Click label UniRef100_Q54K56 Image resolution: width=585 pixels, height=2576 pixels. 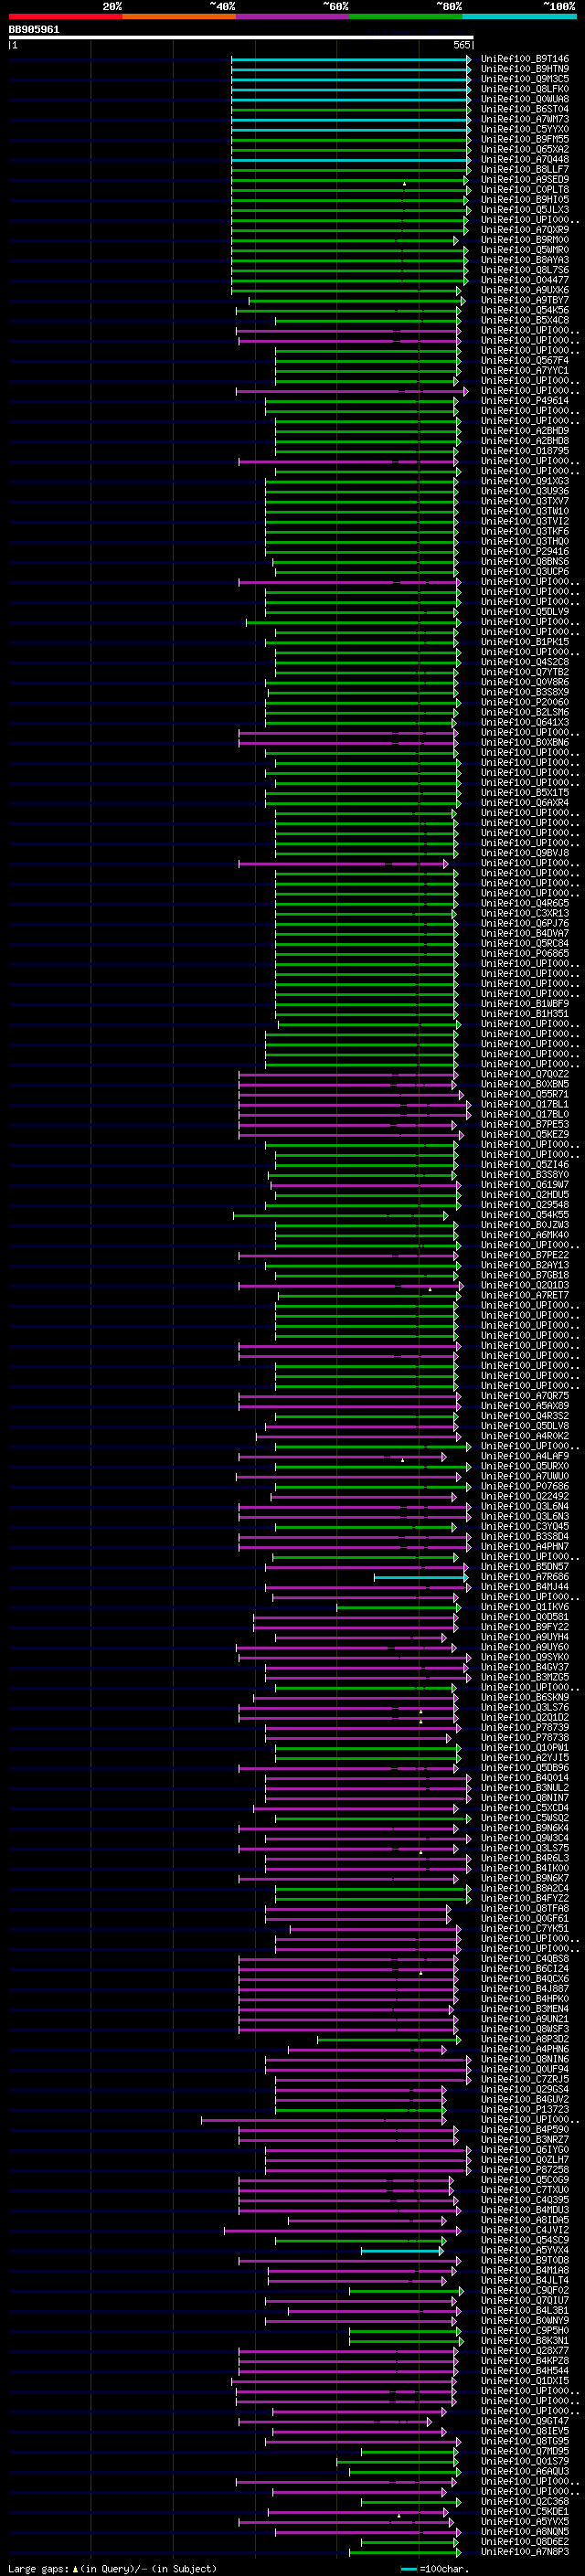[524, 310]
